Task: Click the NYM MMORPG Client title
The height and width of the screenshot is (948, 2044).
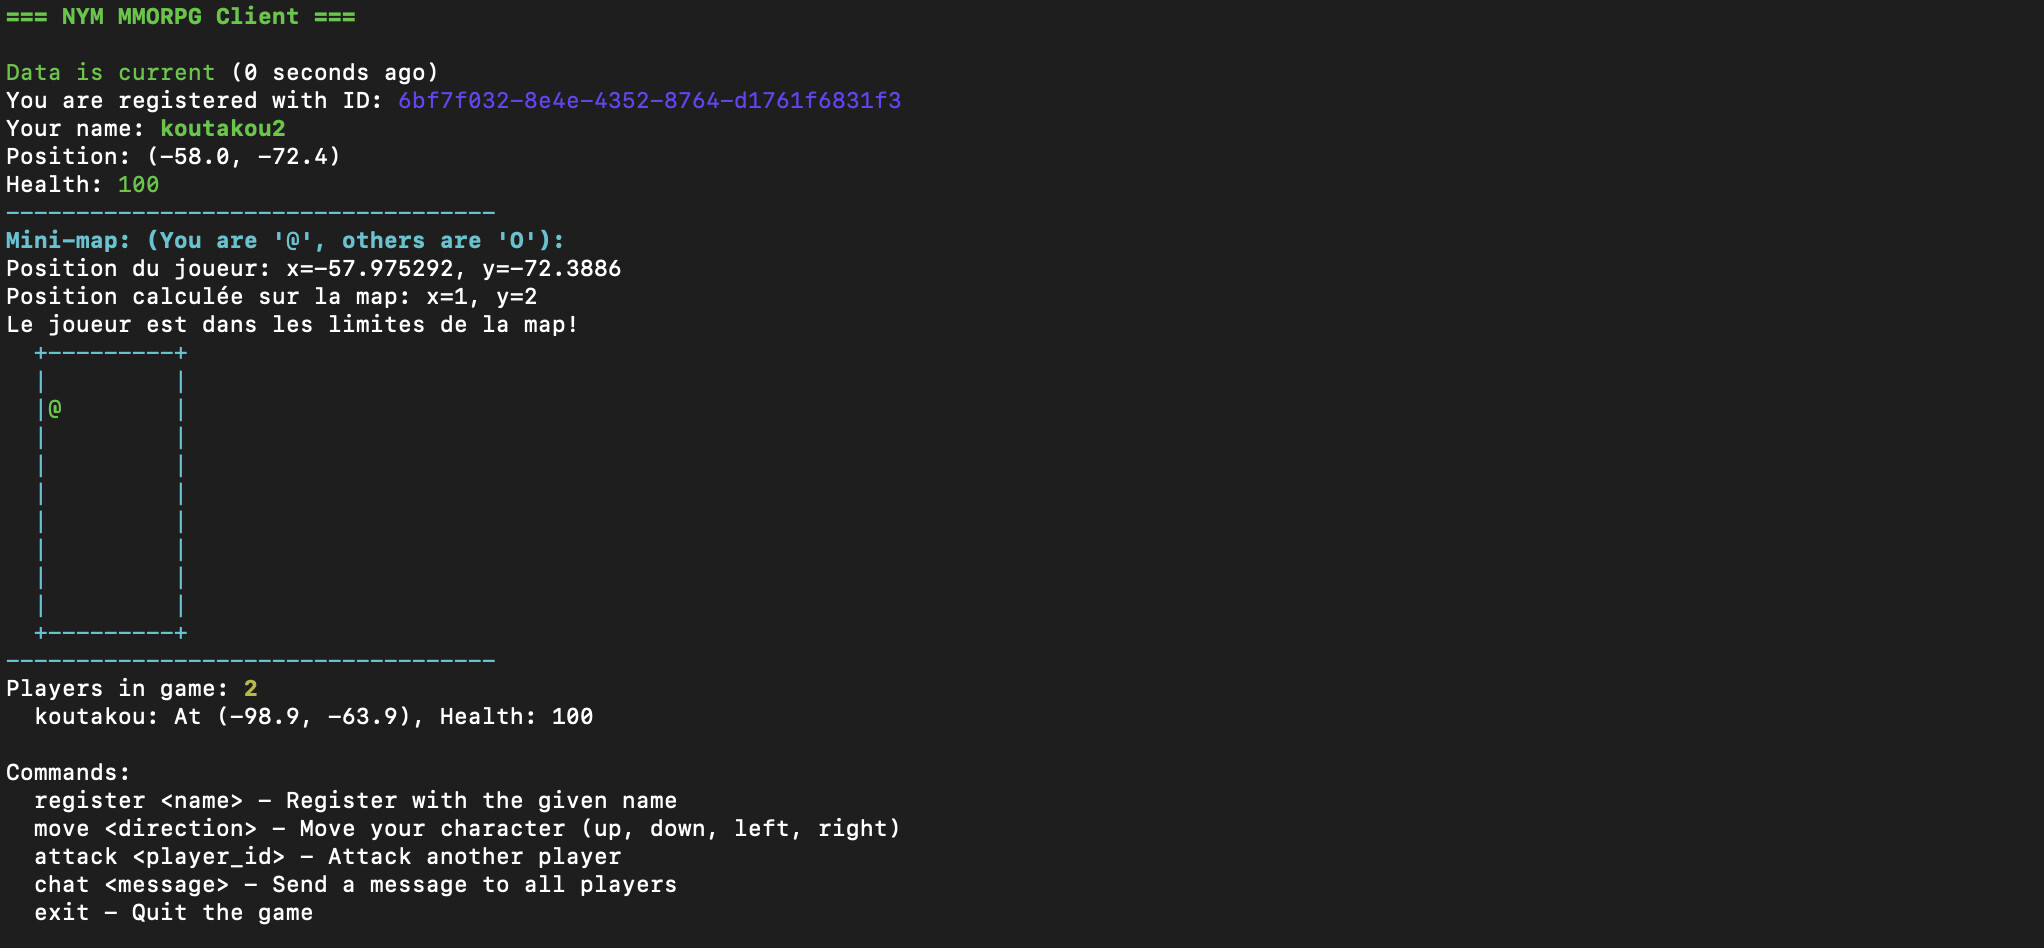Action: [181, 17]
